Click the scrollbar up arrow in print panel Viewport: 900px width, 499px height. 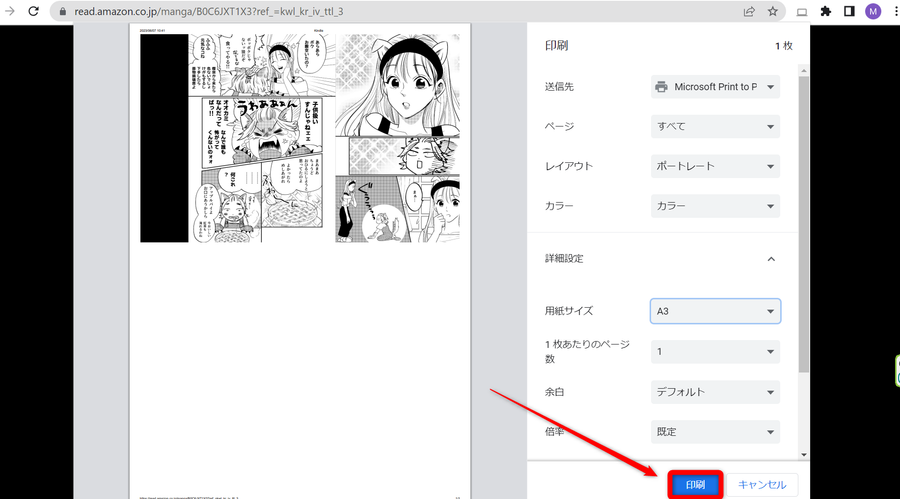click(804, 71)
